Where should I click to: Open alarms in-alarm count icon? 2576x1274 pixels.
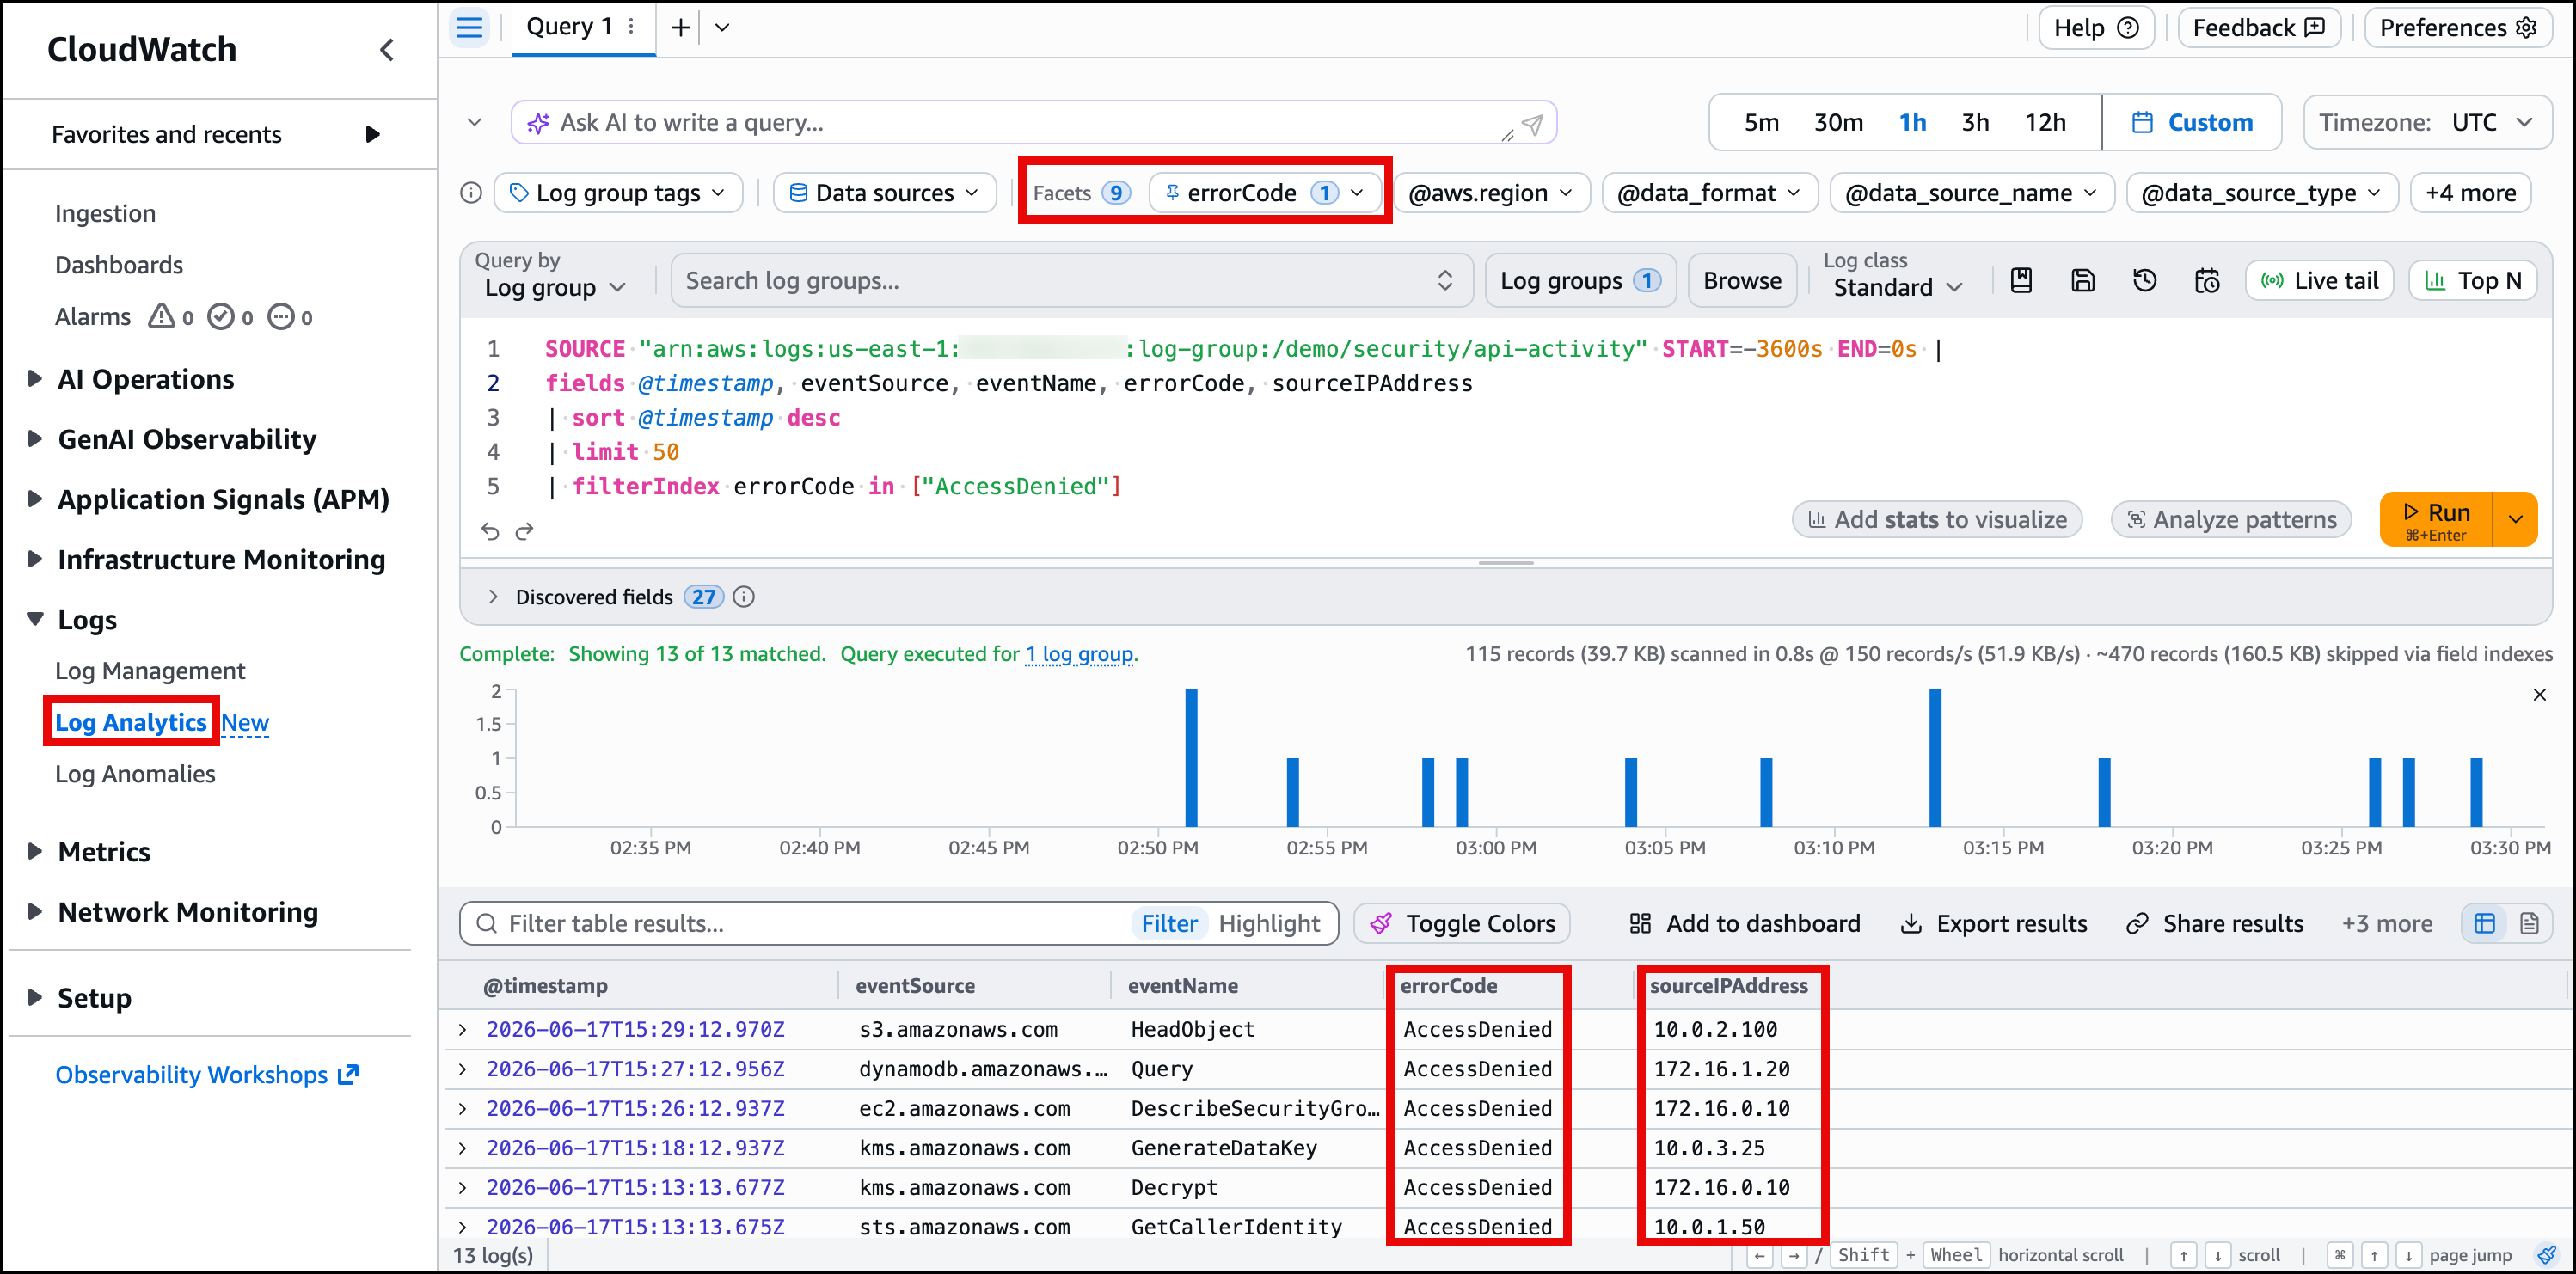pos(171,317)
